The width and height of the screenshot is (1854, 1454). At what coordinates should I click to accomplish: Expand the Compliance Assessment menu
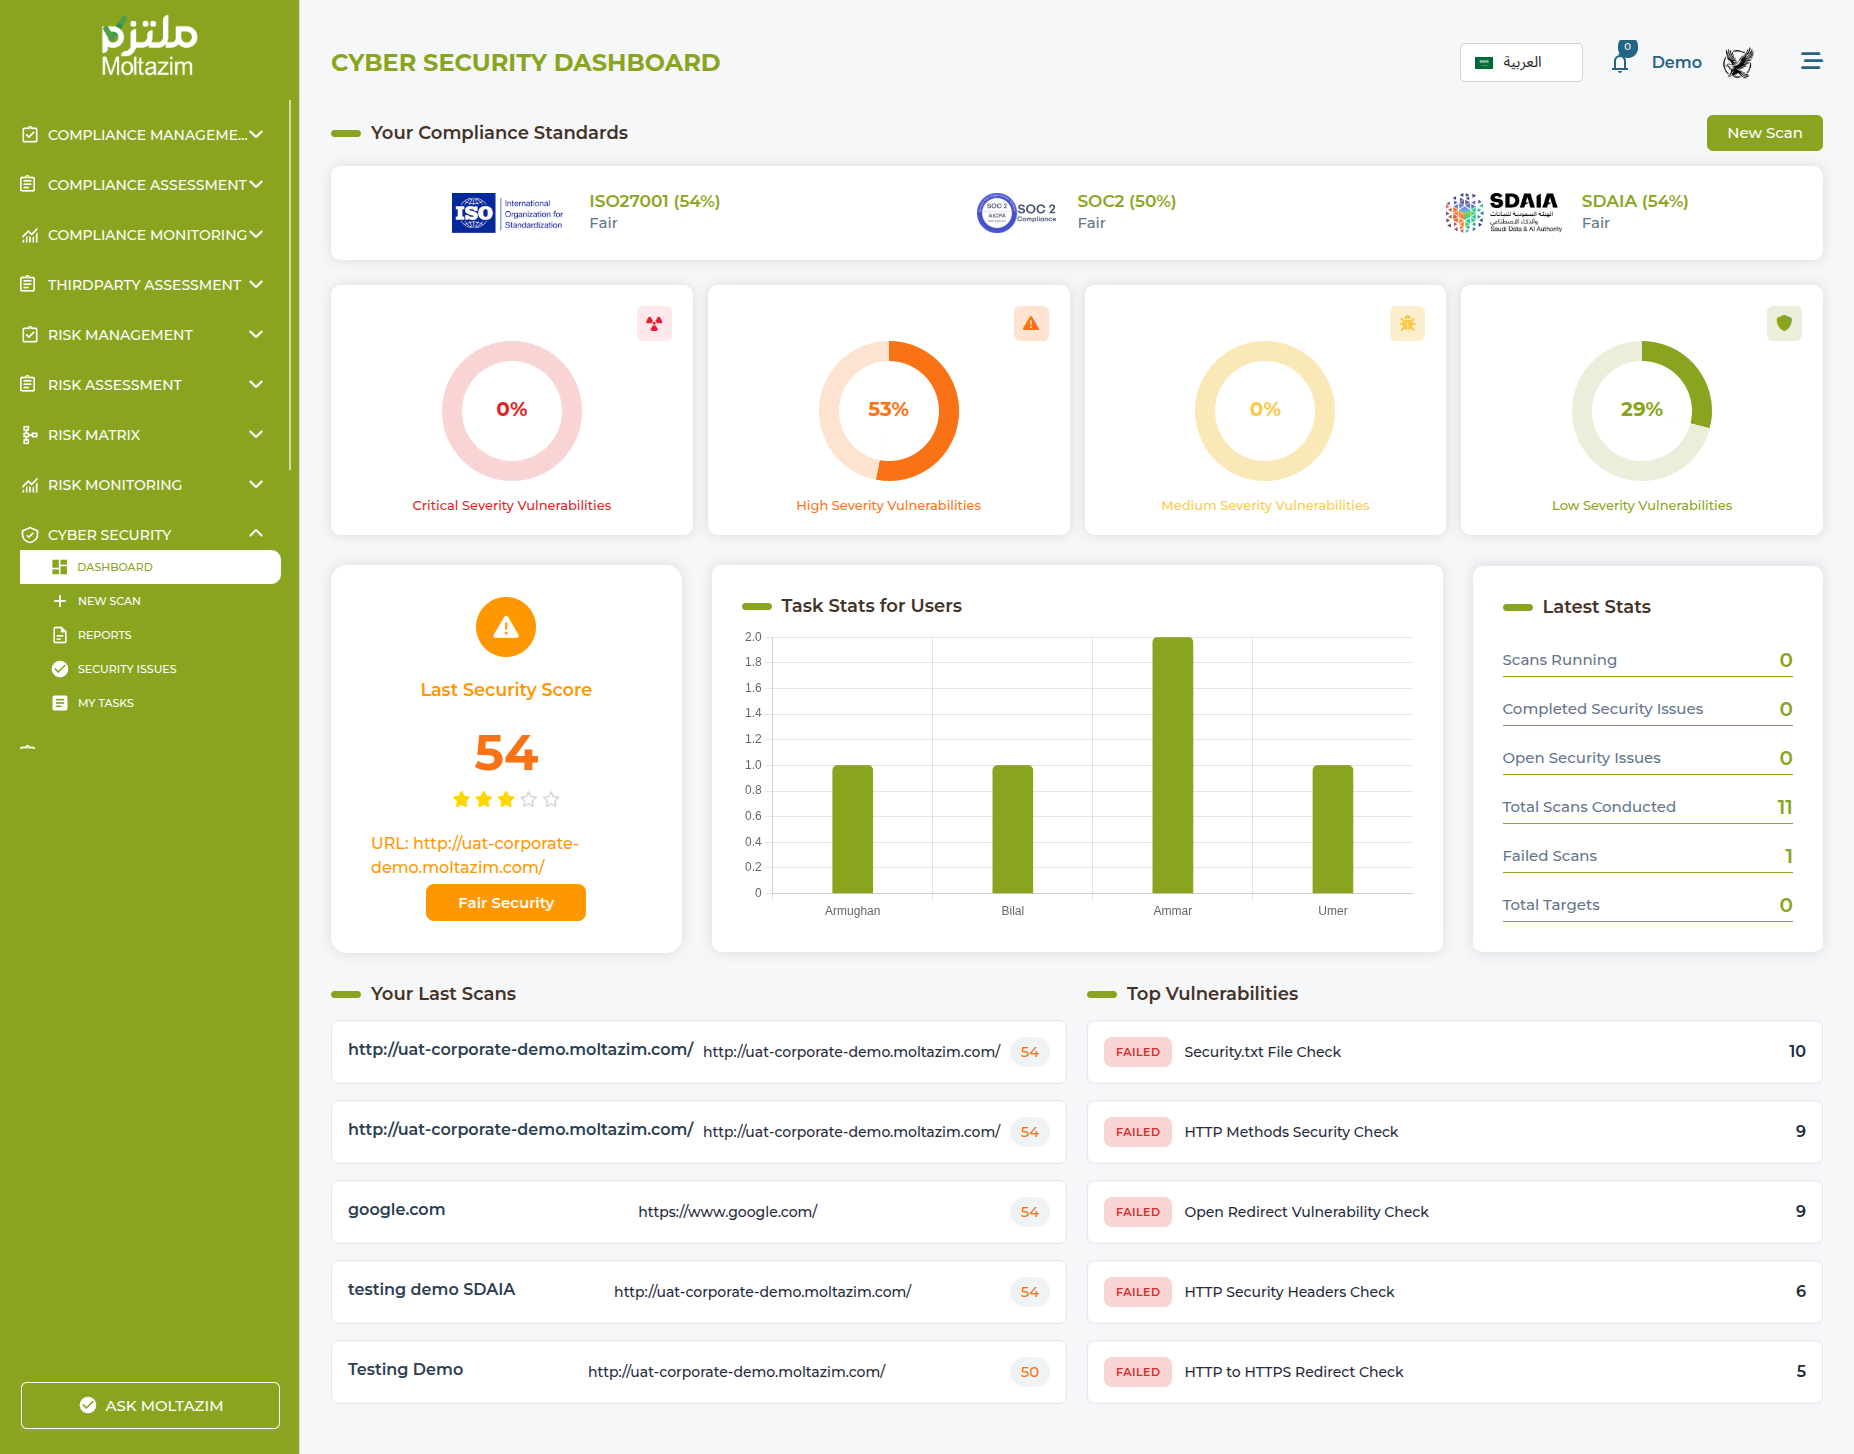pos(145,185)
